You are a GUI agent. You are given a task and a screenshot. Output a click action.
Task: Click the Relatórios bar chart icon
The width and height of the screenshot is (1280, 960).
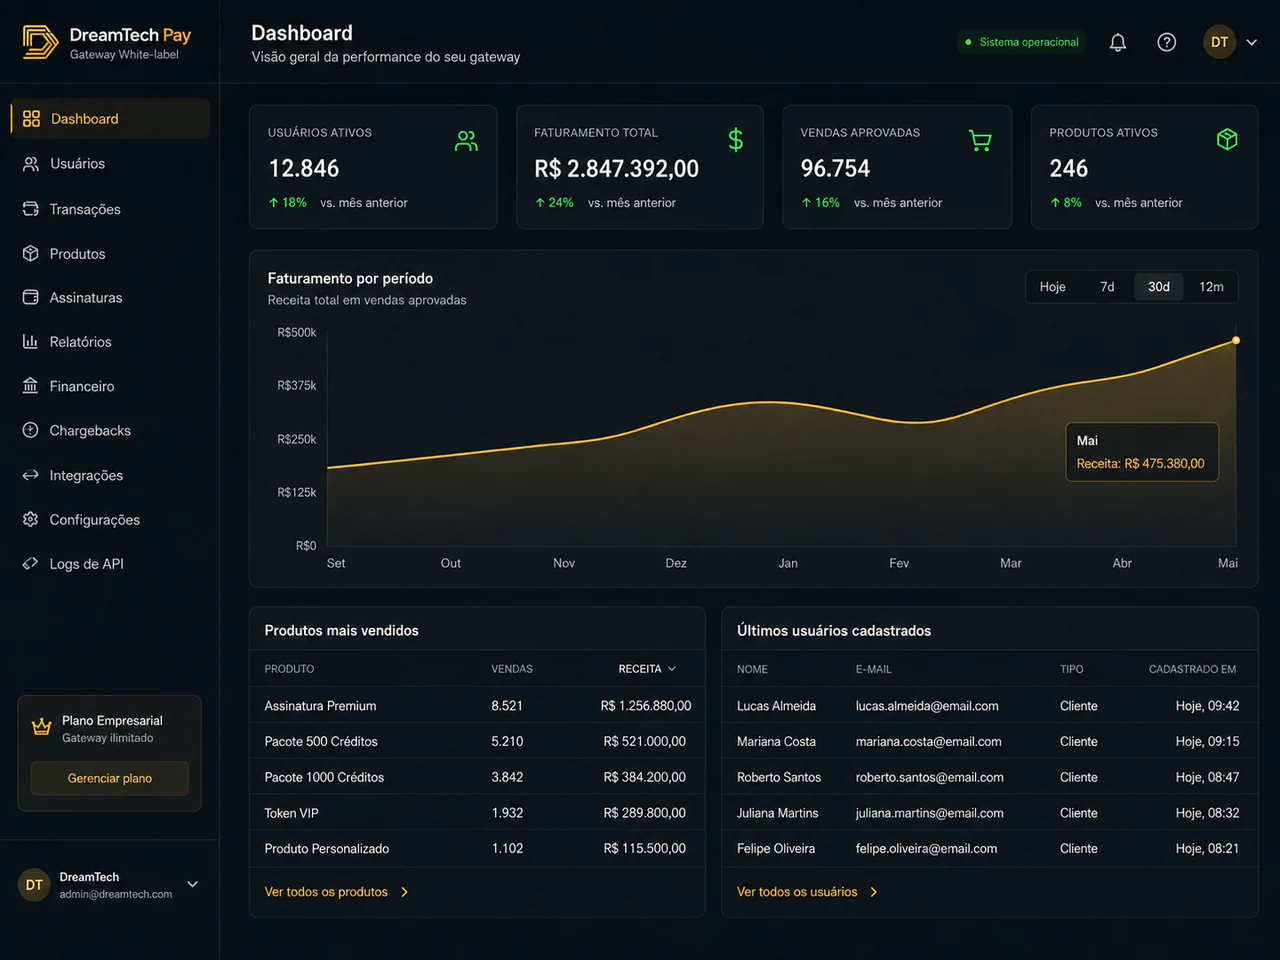(31, 341)
